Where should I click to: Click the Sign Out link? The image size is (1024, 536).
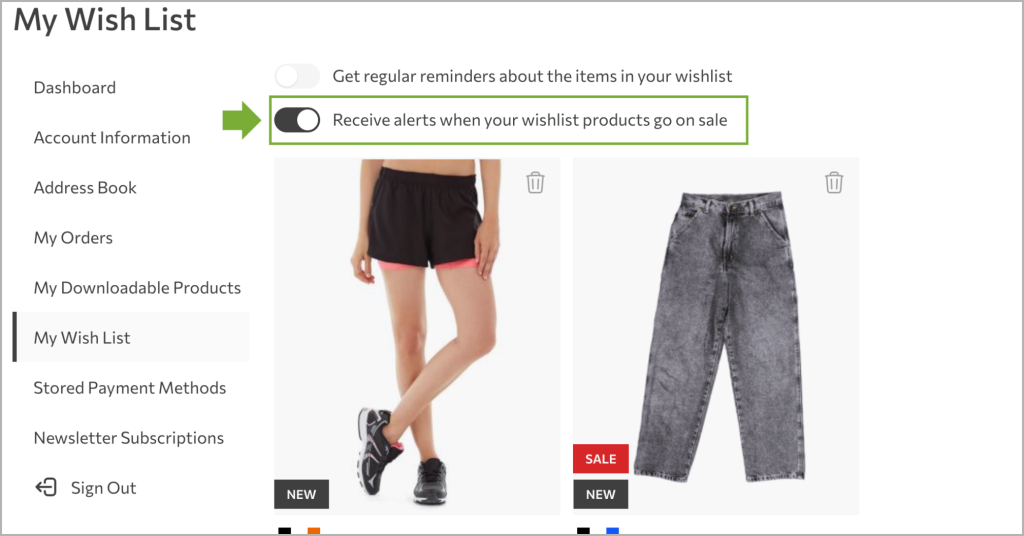coord(103,488)
